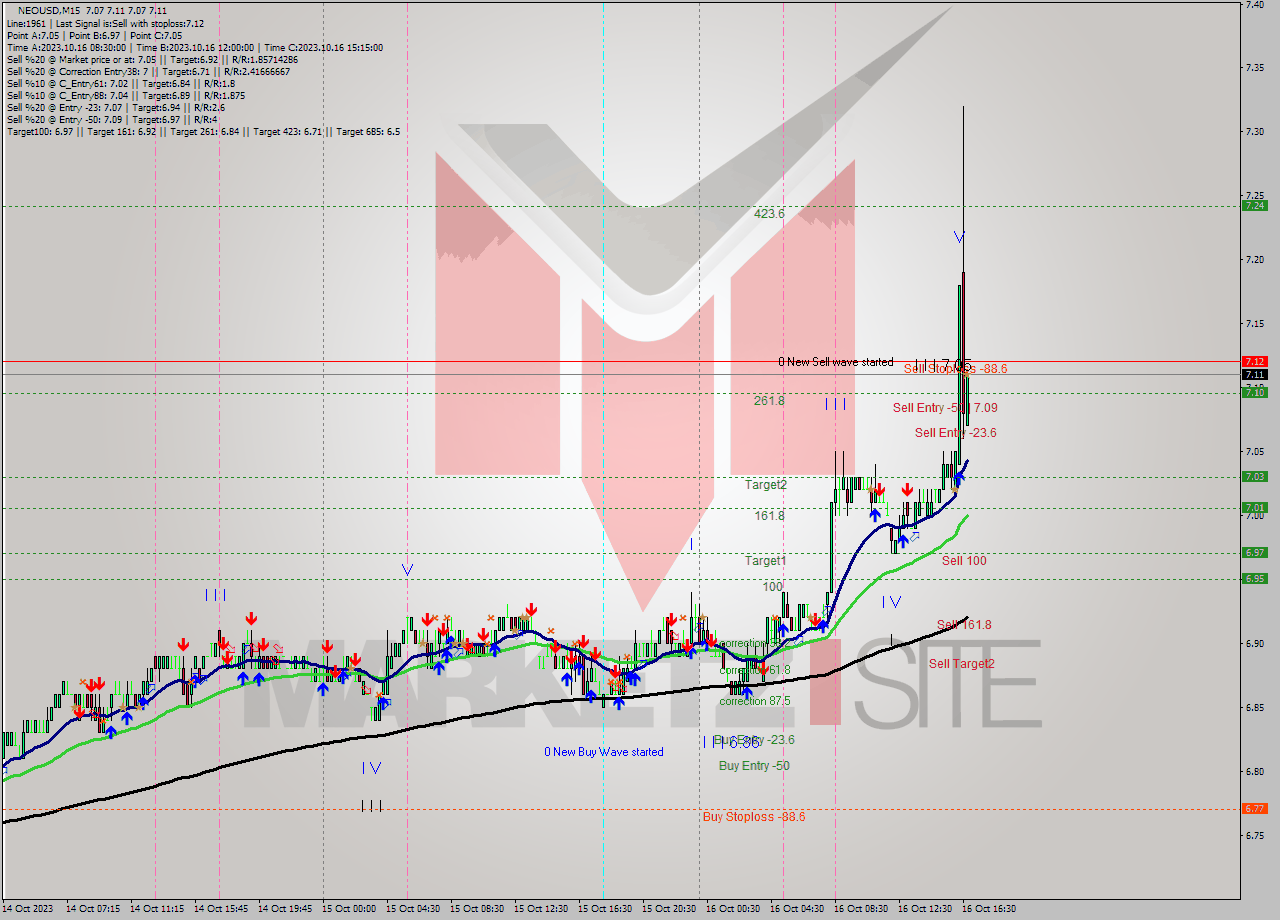Click the 'Sell 161.8' label
The height and width of the screenshot is (920, 1280).
(x=964, y=625)
